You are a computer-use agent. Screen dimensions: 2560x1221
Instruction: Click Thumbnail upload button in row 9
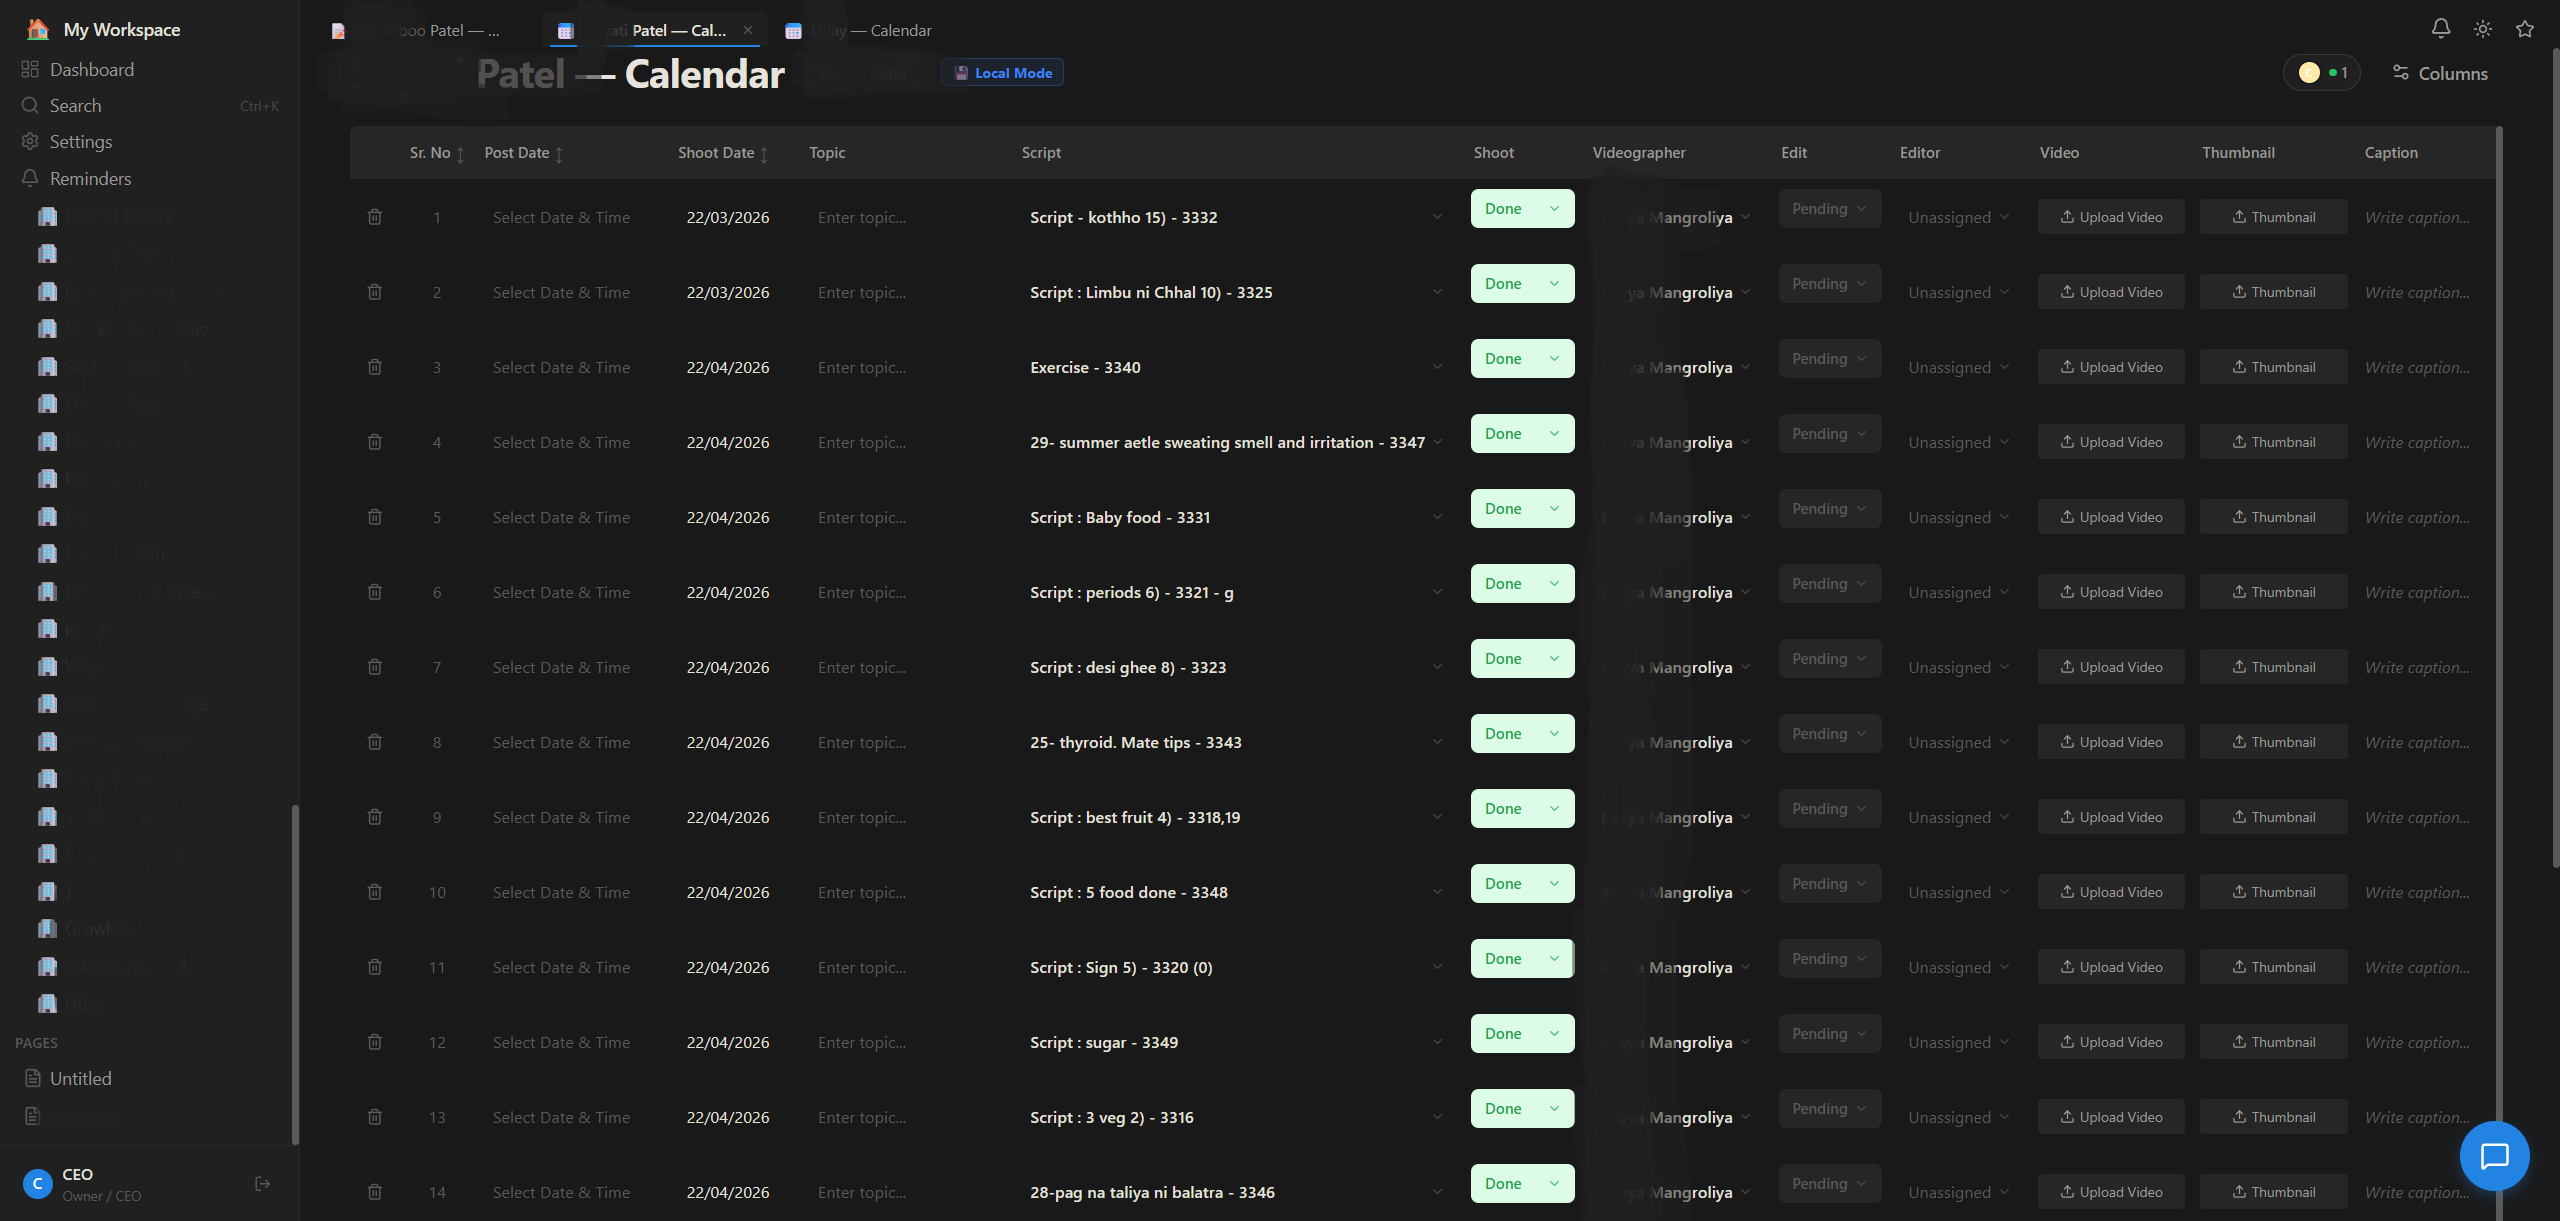[x=2273, y=817]
